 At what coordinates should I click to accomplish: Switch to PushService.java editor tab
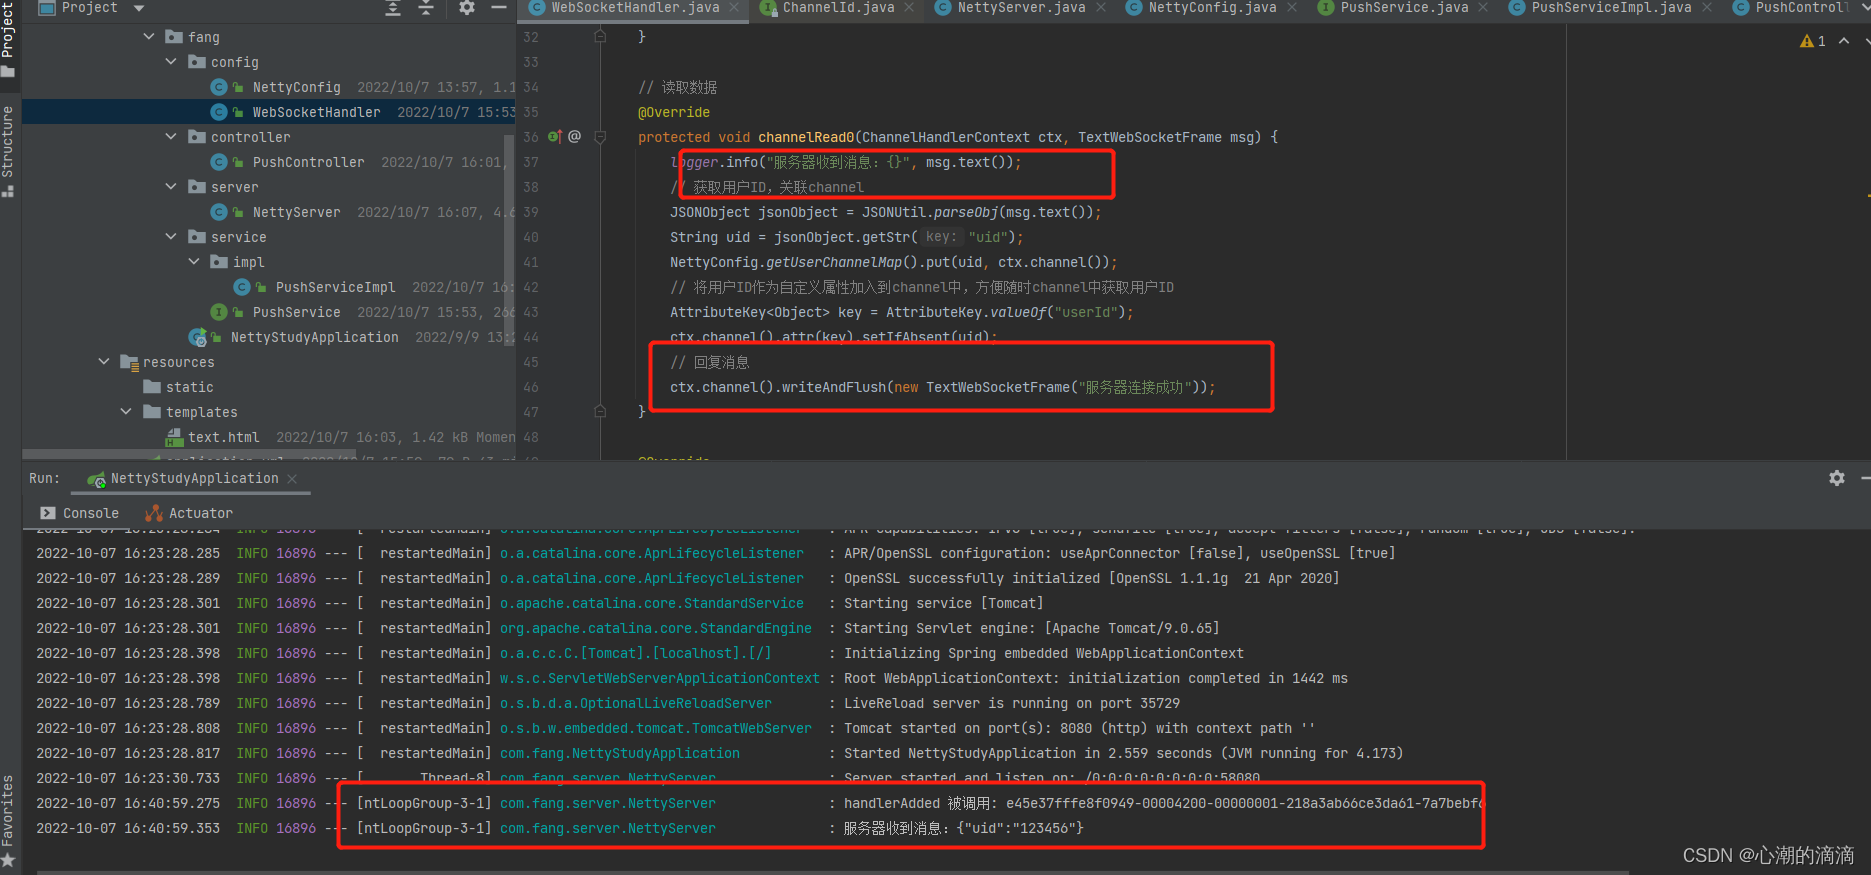[x=1404, y=8]
